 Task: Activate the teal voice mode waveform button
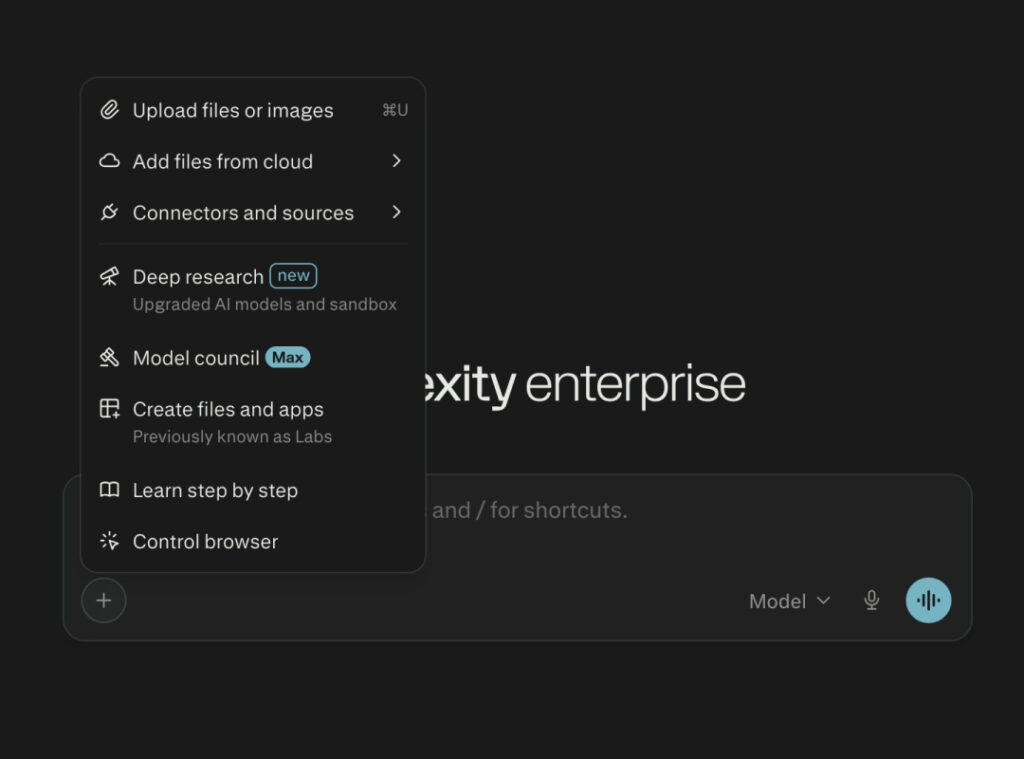pyautogui.click(x=928, y=600)
